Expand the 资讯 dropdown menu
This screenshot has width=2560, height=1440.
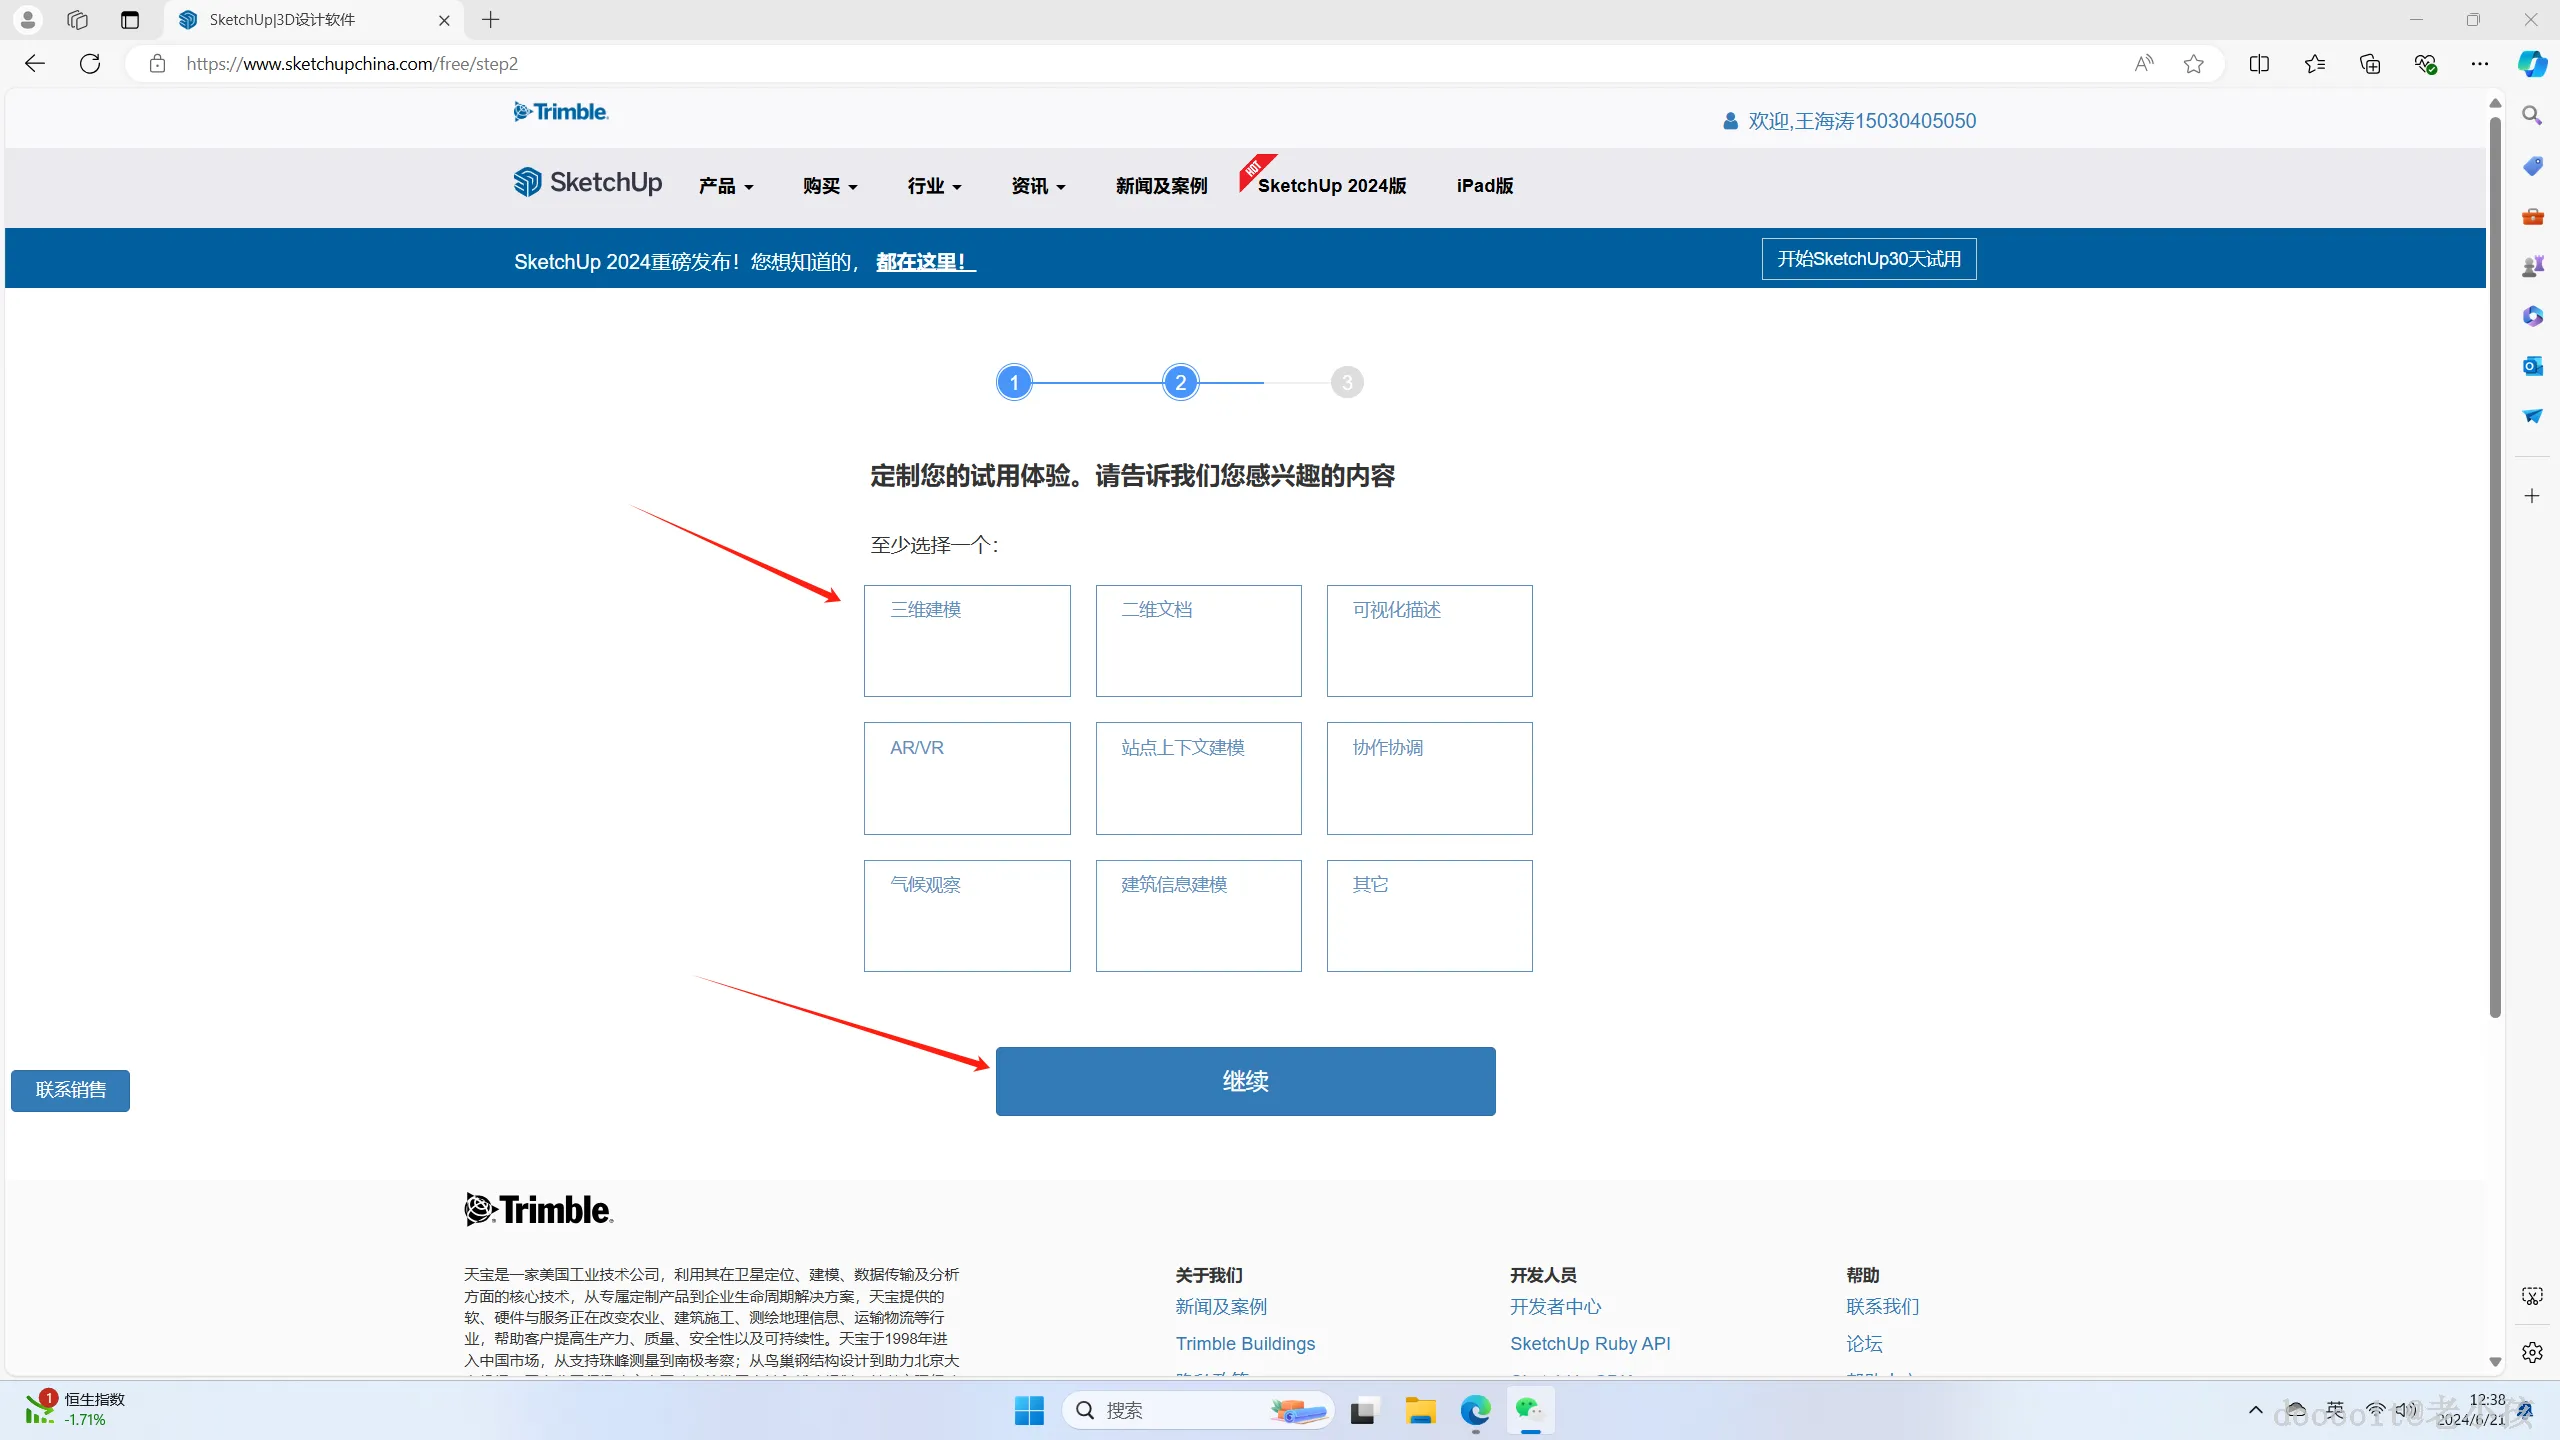[1038, 186]
